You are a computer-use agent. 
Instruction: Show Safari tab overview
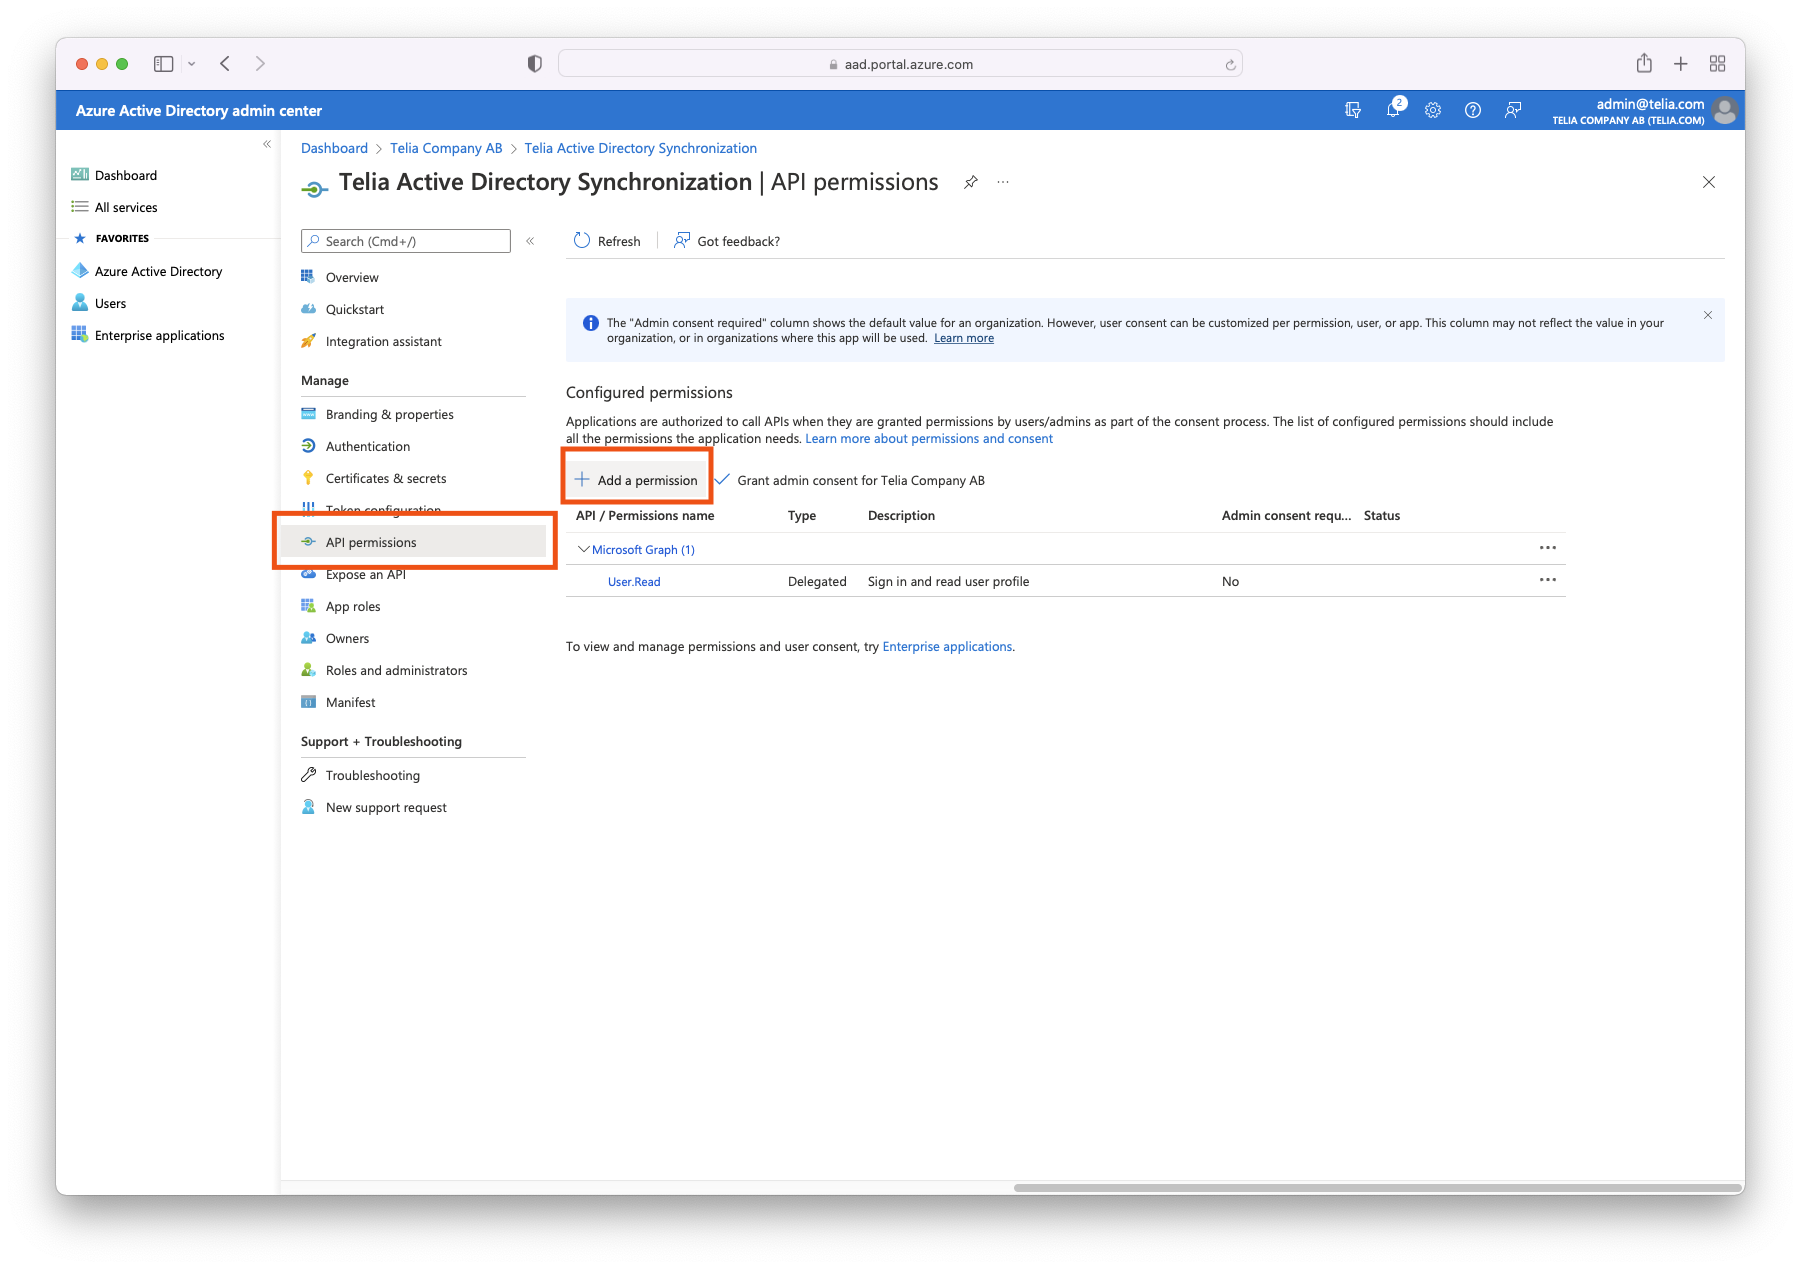(1718, 63)
